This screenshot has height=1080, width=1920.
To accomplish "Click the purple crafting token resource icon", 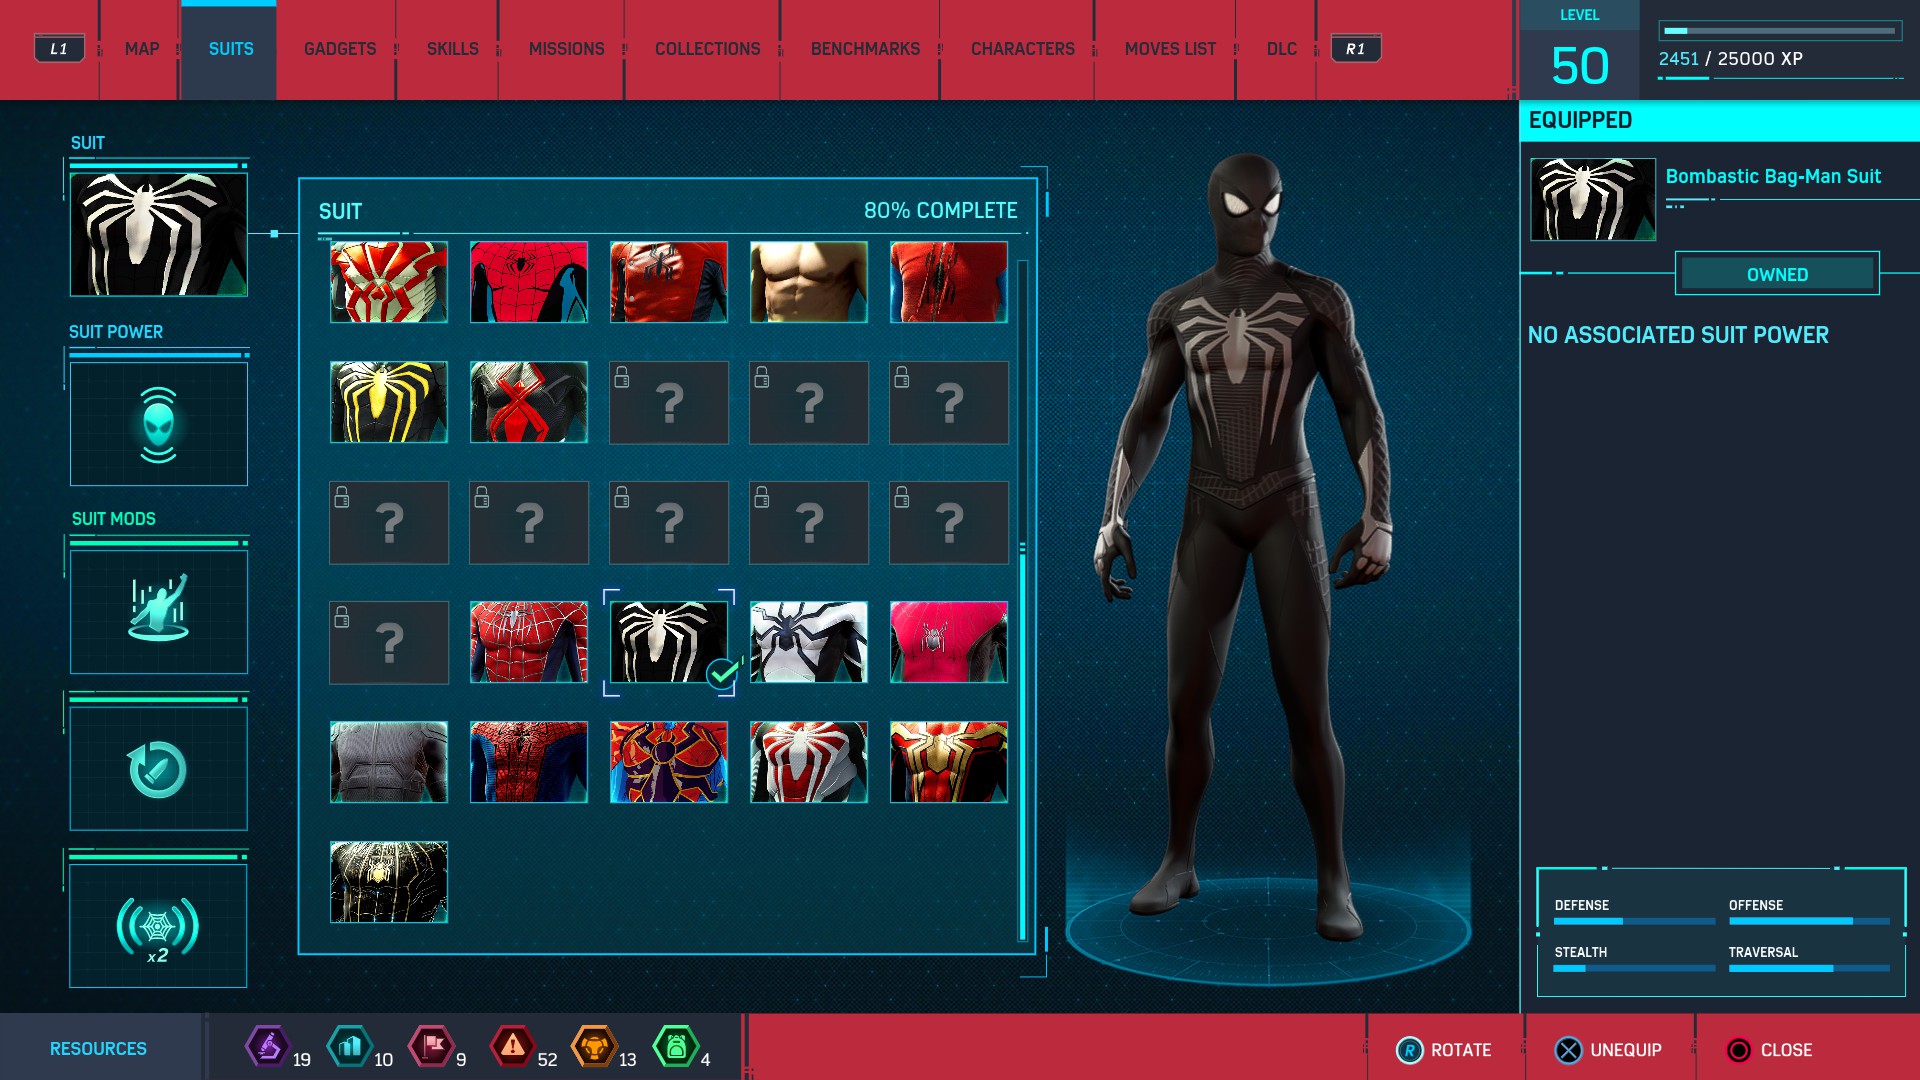I will [267, 1047].
